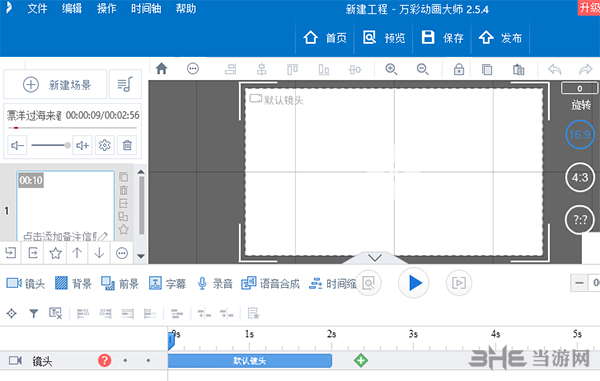Select the 4:3 aspect ratio

pos(580,177)
